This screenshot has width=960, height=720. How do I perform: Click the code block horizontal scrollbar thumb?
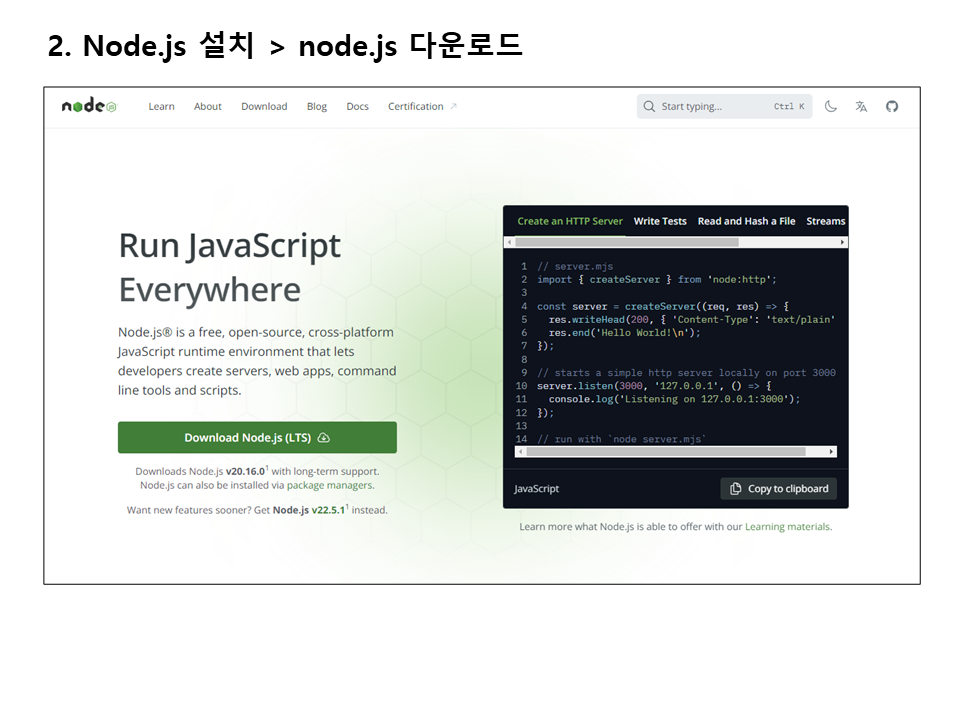click(x=666, y=452)
